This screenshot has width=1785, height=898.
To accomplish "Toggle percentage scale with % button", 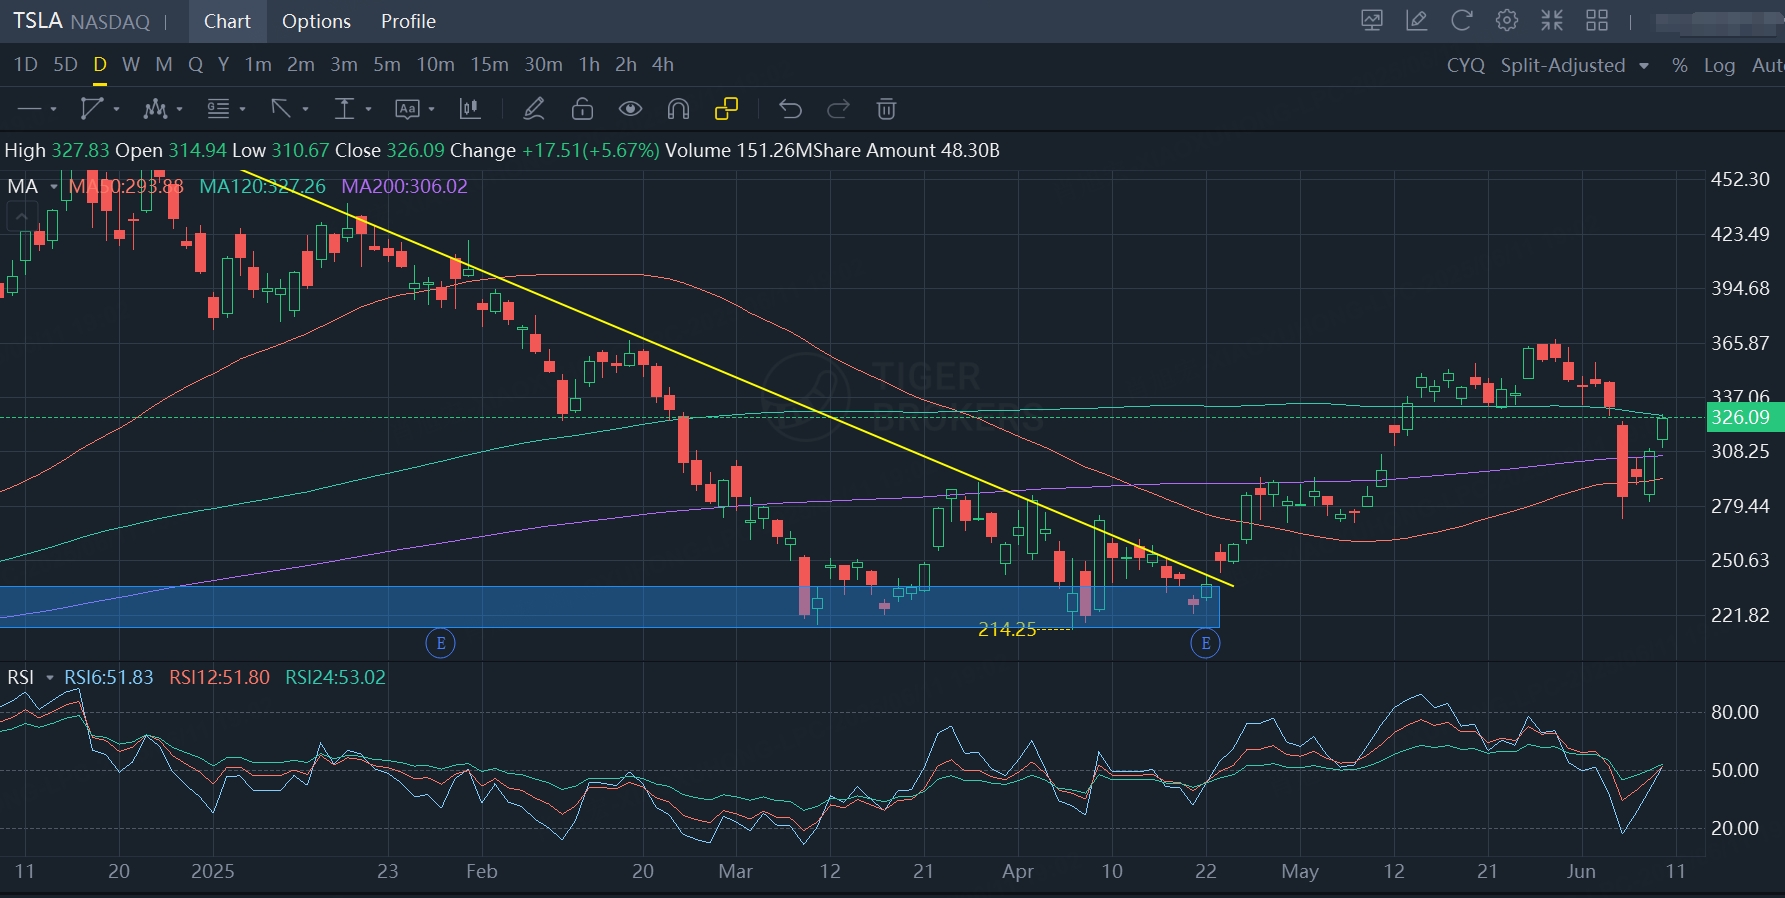I will pyautogui.click(x=1679, y=65).
